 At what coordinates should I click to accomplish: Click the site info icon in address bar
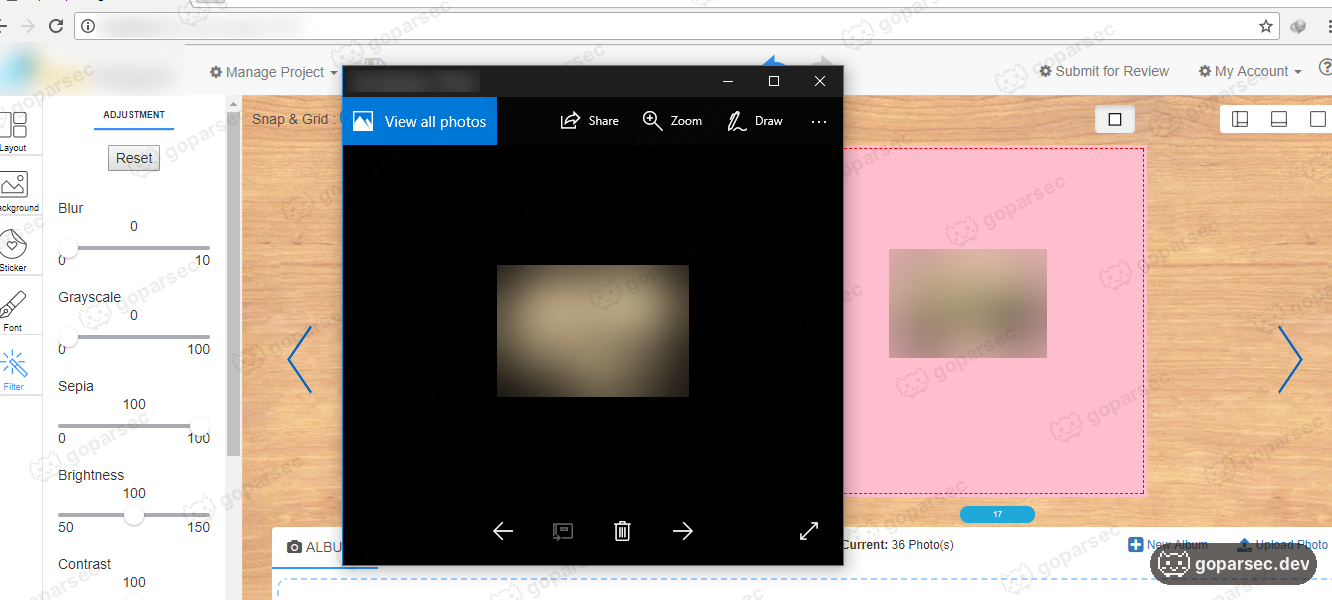(x=88, y=26)
